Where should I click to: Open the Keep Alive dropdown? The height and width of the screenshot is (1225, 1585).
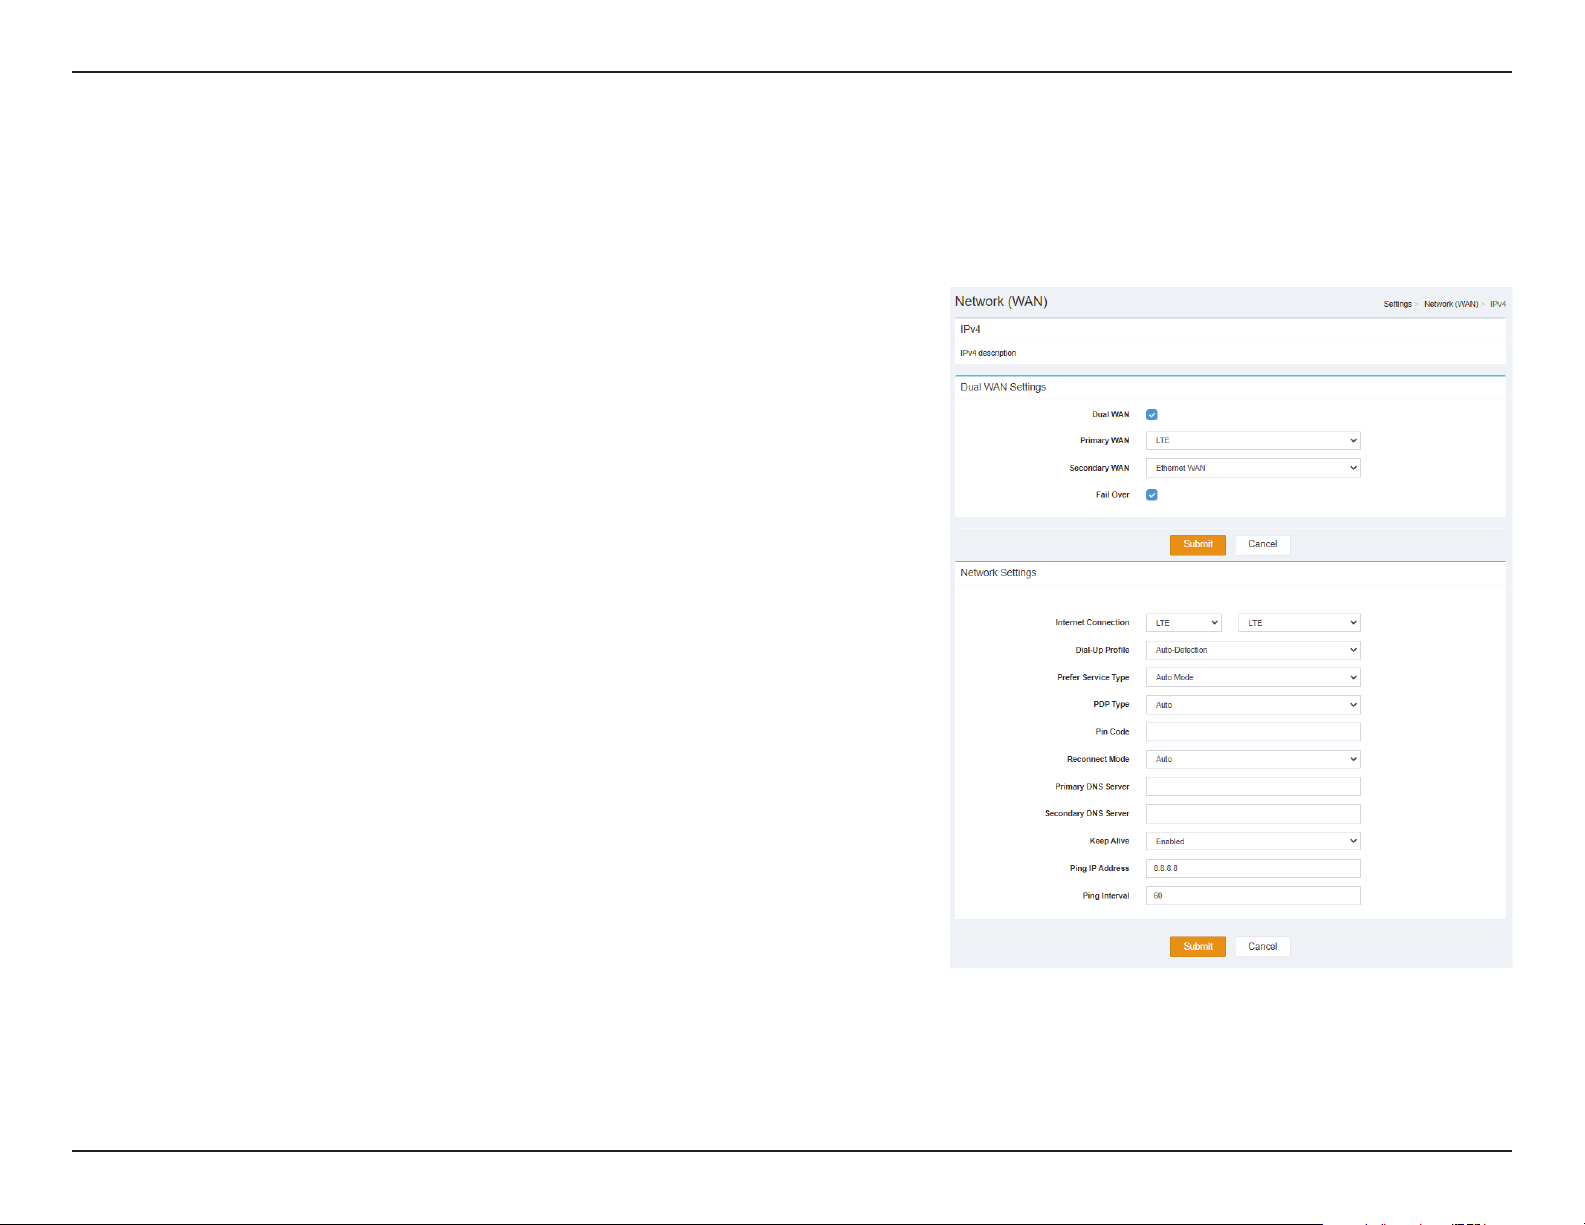coord(1253,841)
